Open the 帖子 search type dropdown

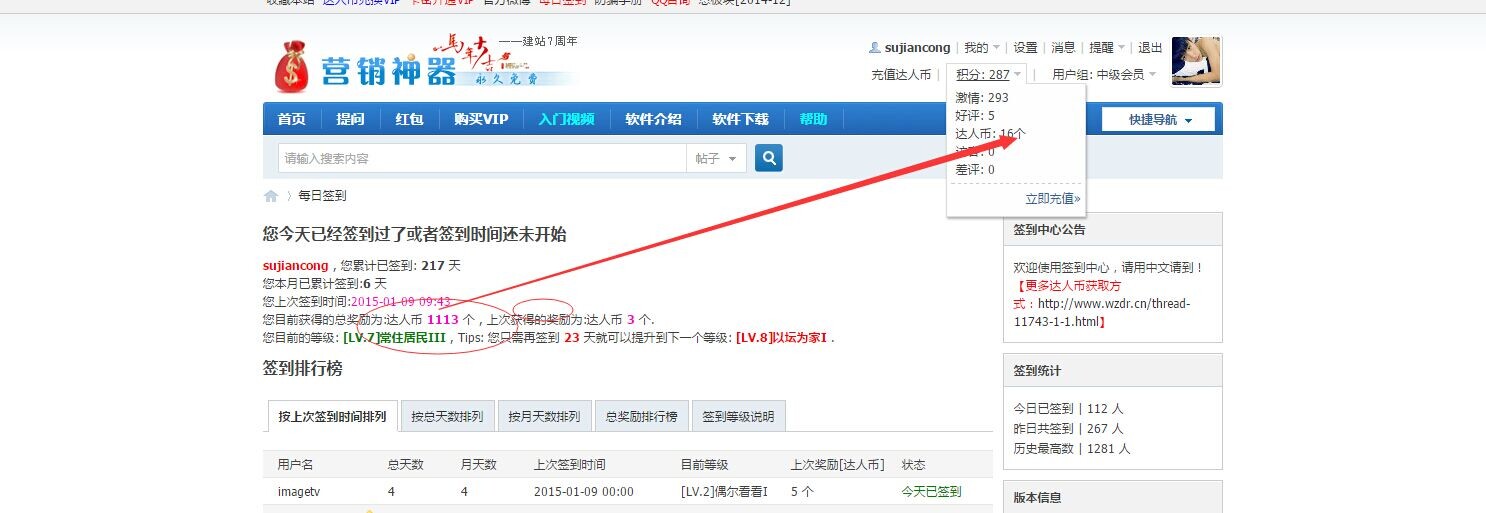[x=716, y=158]
